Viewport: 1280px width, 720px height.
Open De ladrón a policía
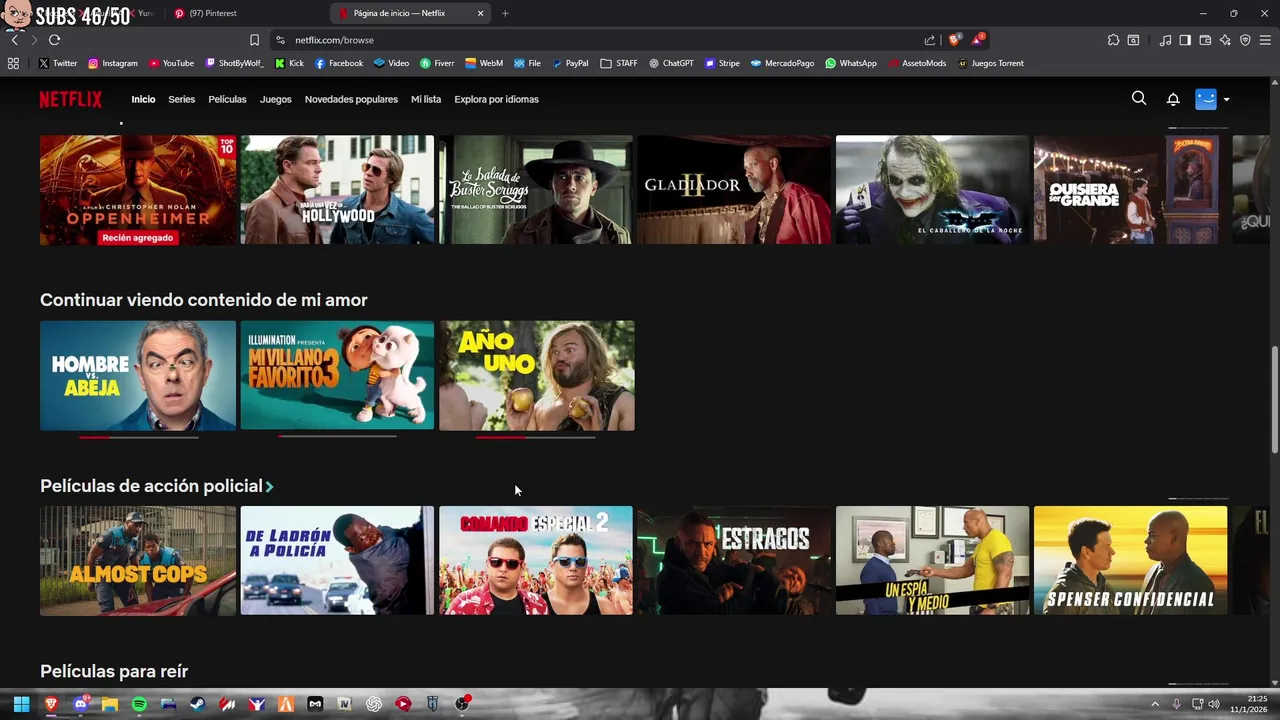point(337,560)
